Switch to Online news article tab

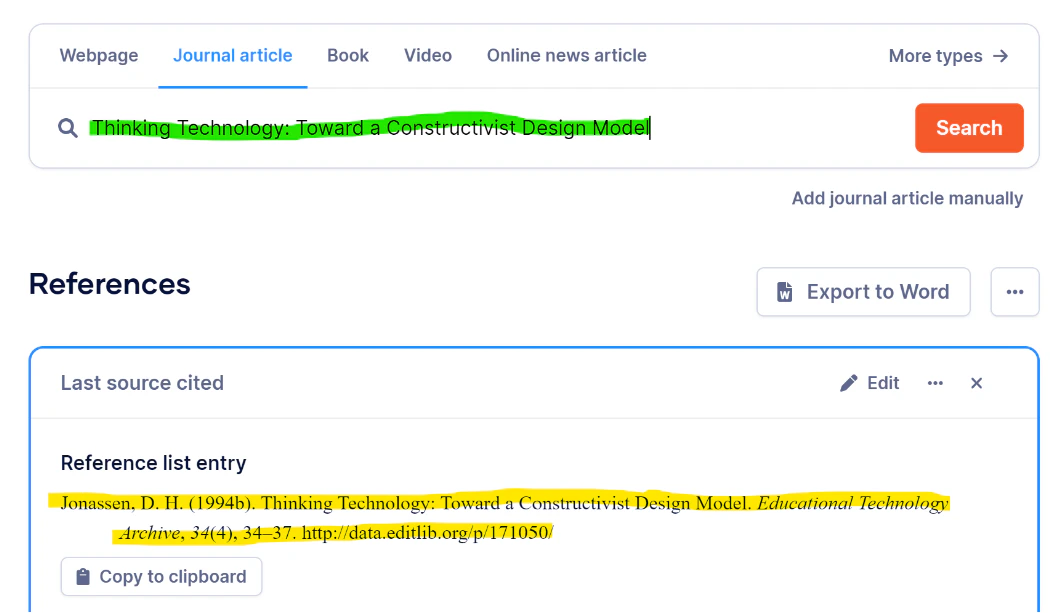(x=567, y=56)
